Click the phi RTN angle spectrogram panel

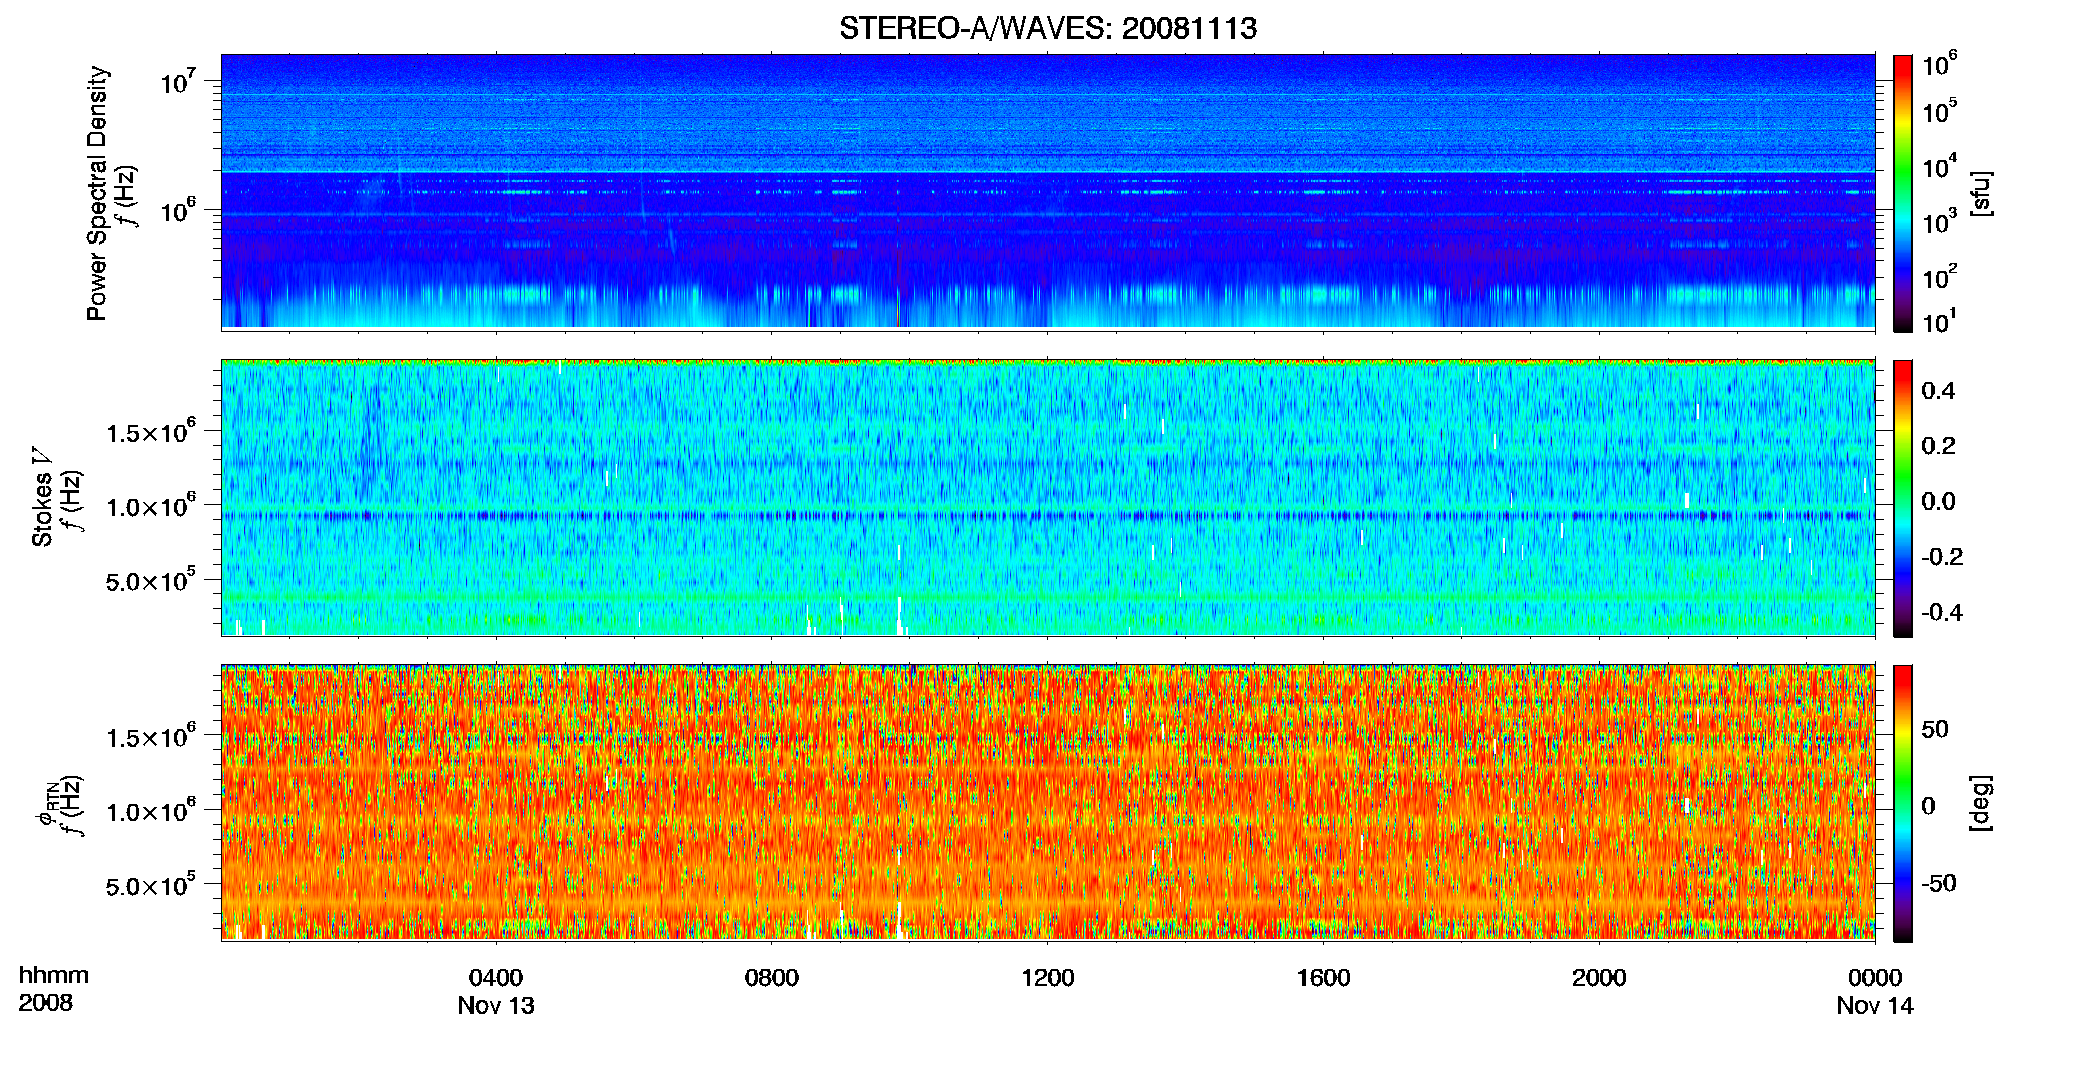click(x=1048, y=802)
